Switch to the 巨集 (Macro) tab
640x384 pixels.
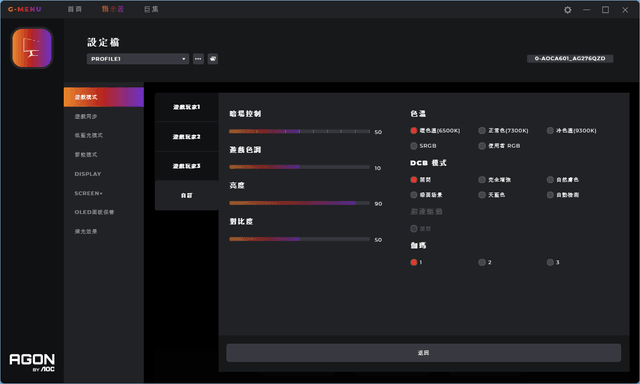coord(151,9)
